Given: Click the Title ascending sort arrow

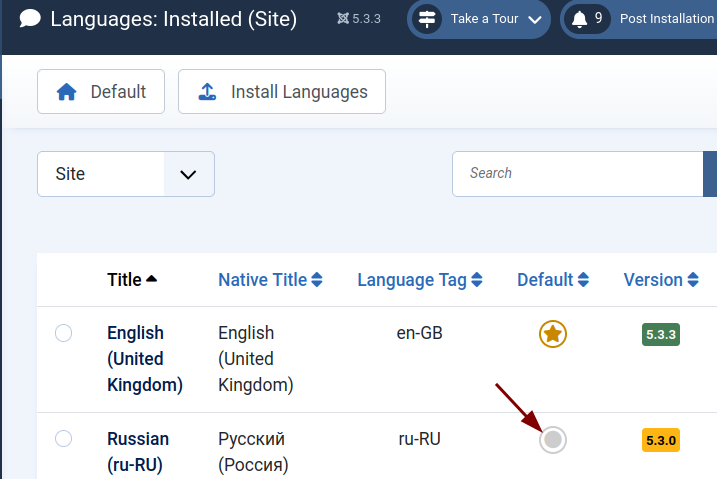Looking at the screenshot, I should (x=151, y=279).
